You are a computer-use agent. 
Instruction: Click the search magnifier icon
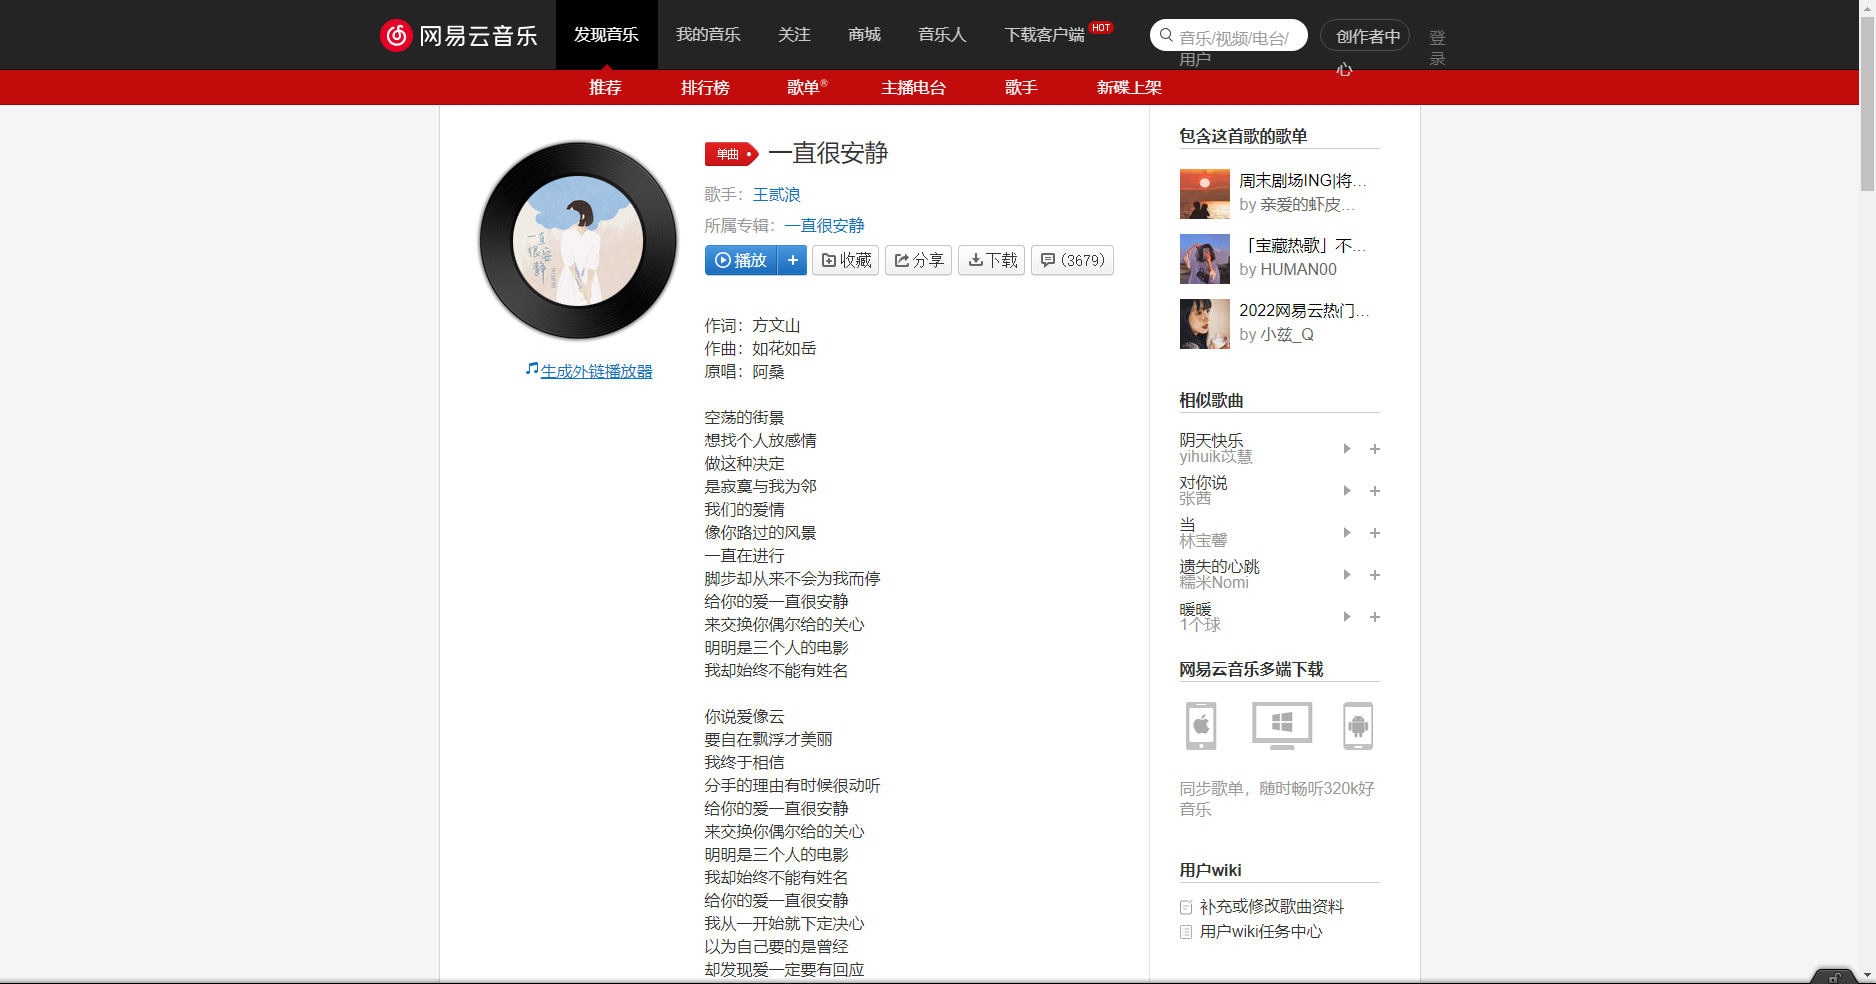[1166, 35]
